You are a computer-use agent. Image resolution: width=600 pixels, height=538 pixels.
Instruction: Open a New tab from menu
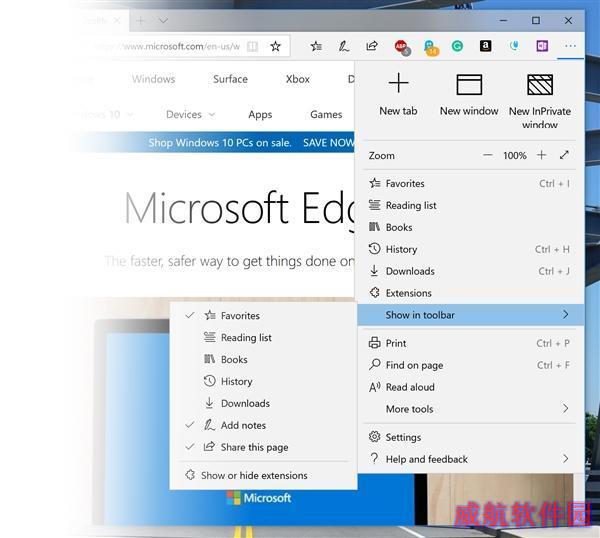pyautogui.click(x=398, y=95)
